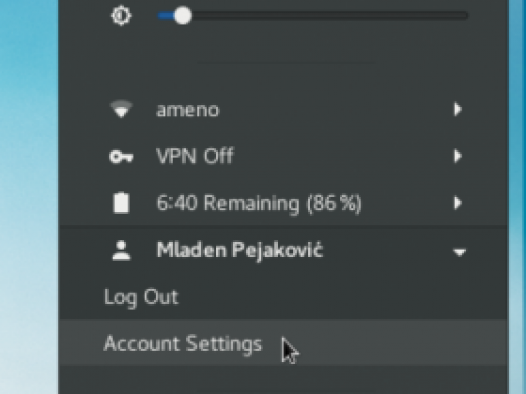Click the user avatar icon
Screen dimensions: 526x394
click(x=121, y=250)
